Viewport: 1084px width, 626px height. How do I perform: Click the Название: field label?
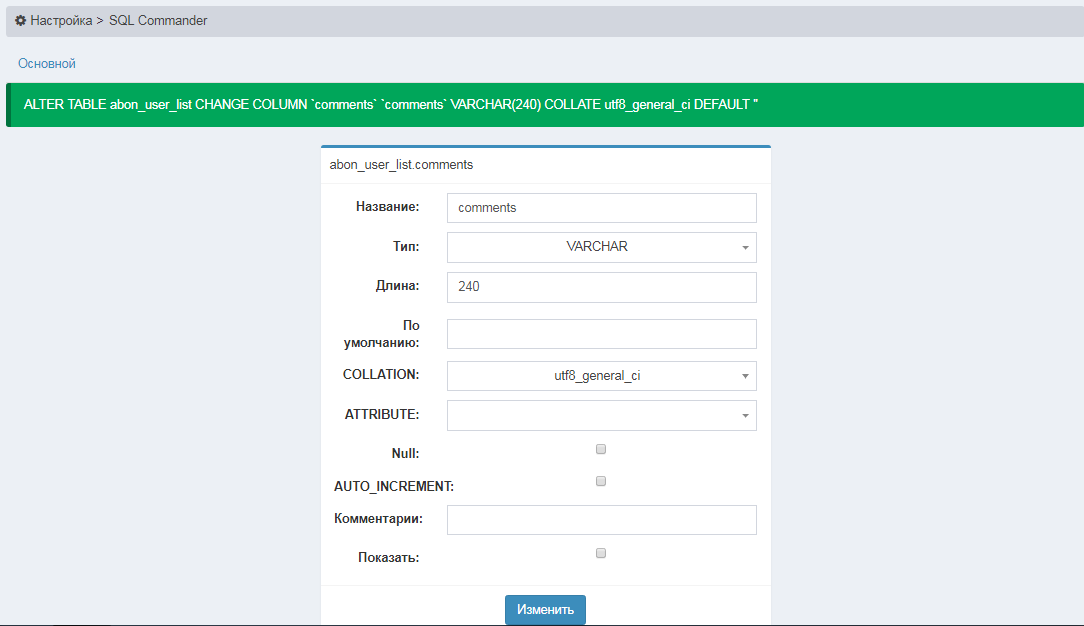tap(387, 207)
